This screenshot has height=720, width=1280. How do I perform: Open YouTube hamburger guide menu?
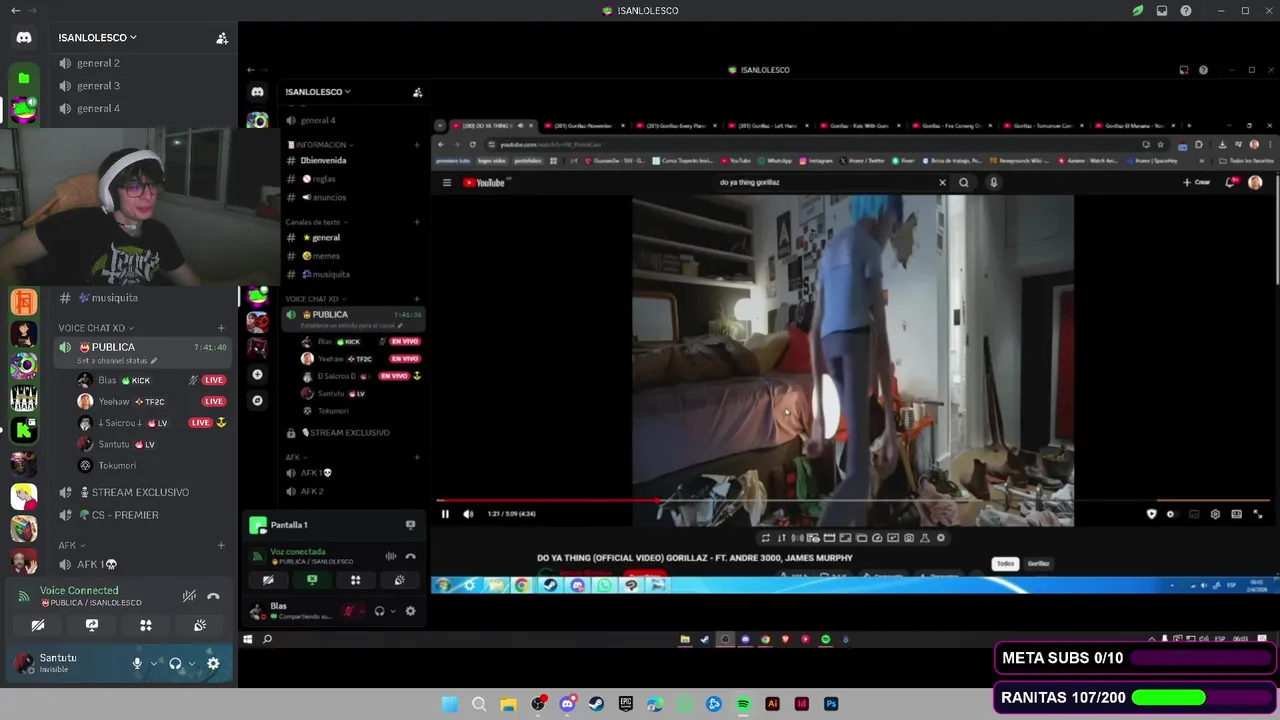tap(447, 183)
